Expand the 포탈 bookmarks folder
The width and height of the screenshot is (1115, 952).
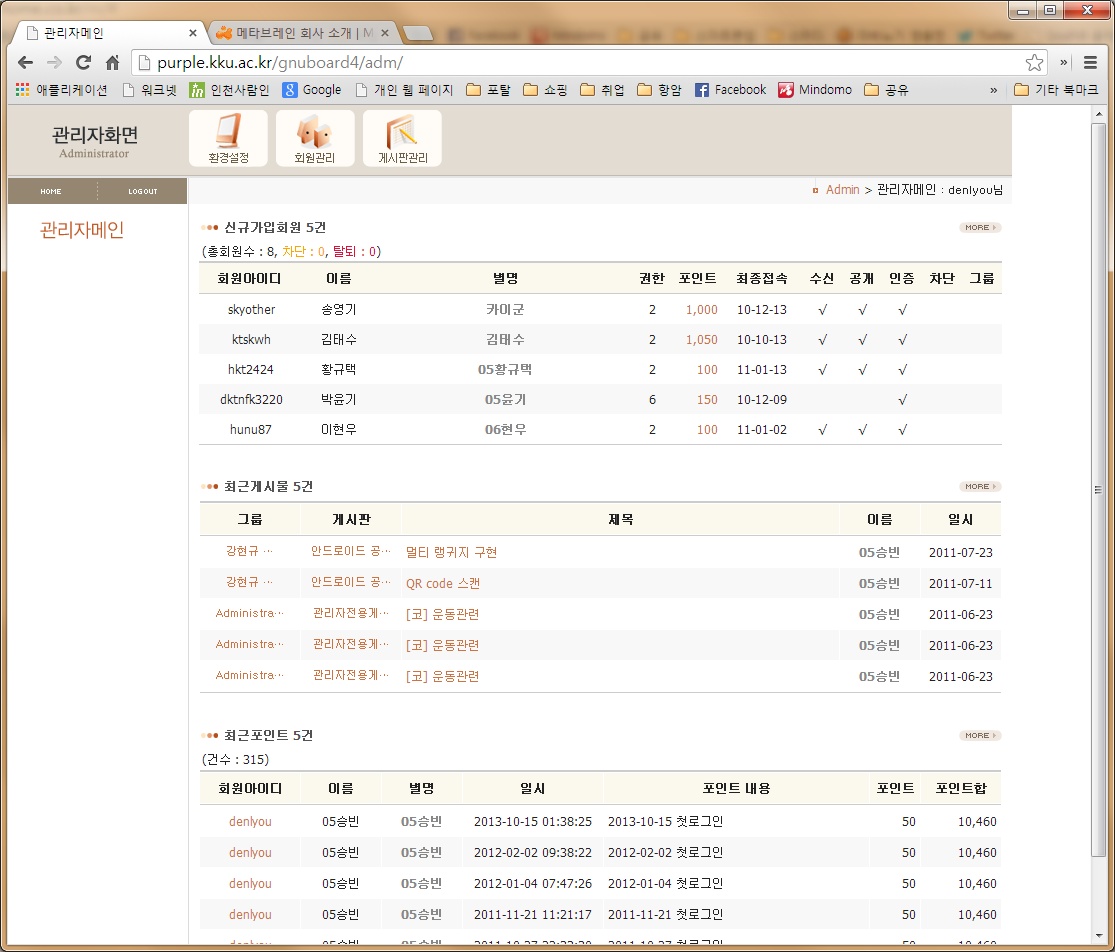click(488, 90)
